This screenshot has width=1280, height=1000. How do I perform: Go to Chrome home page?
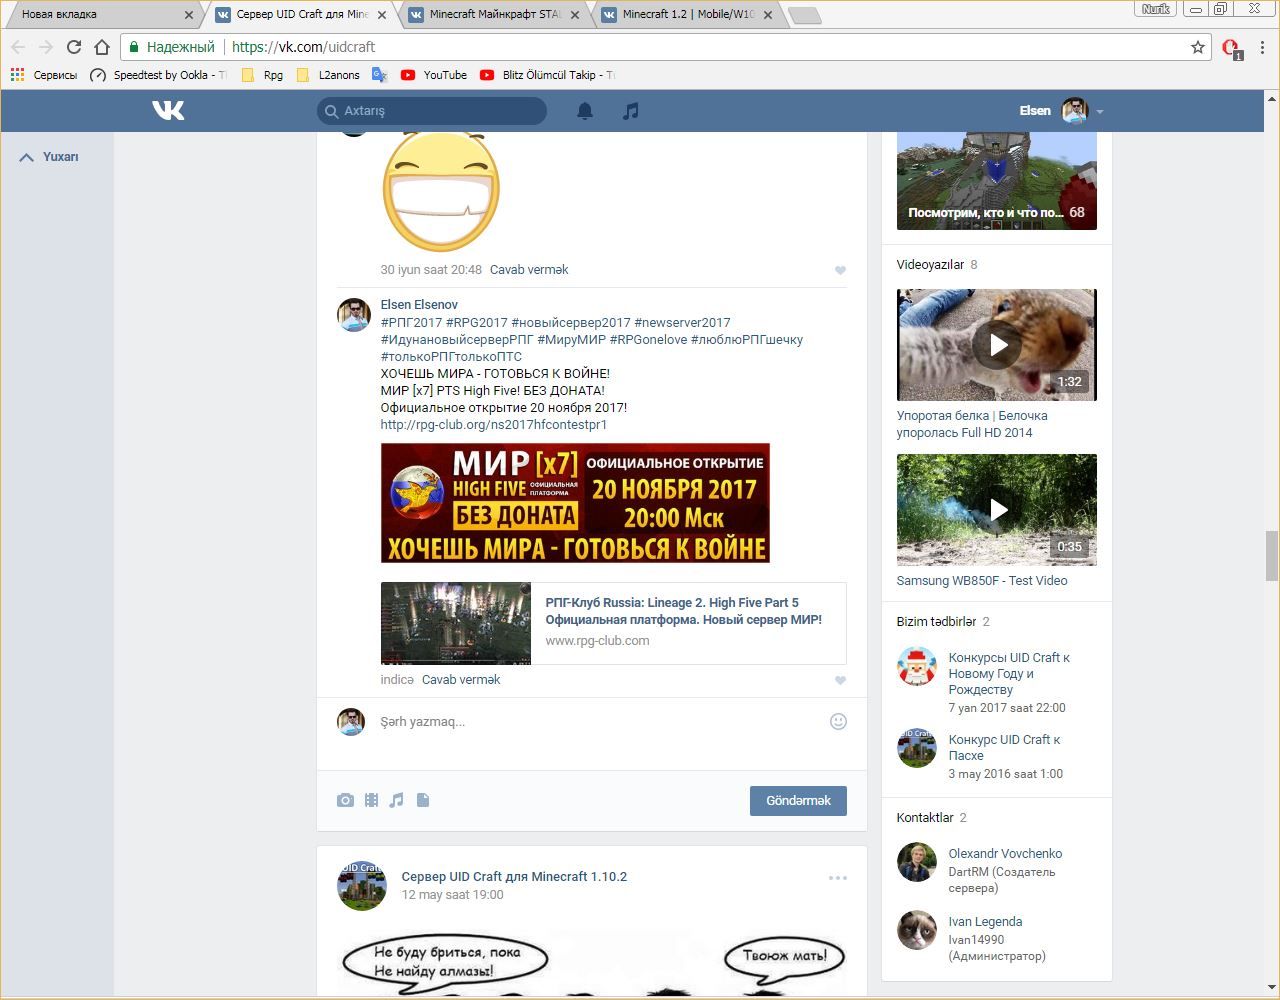coord(102,47)
